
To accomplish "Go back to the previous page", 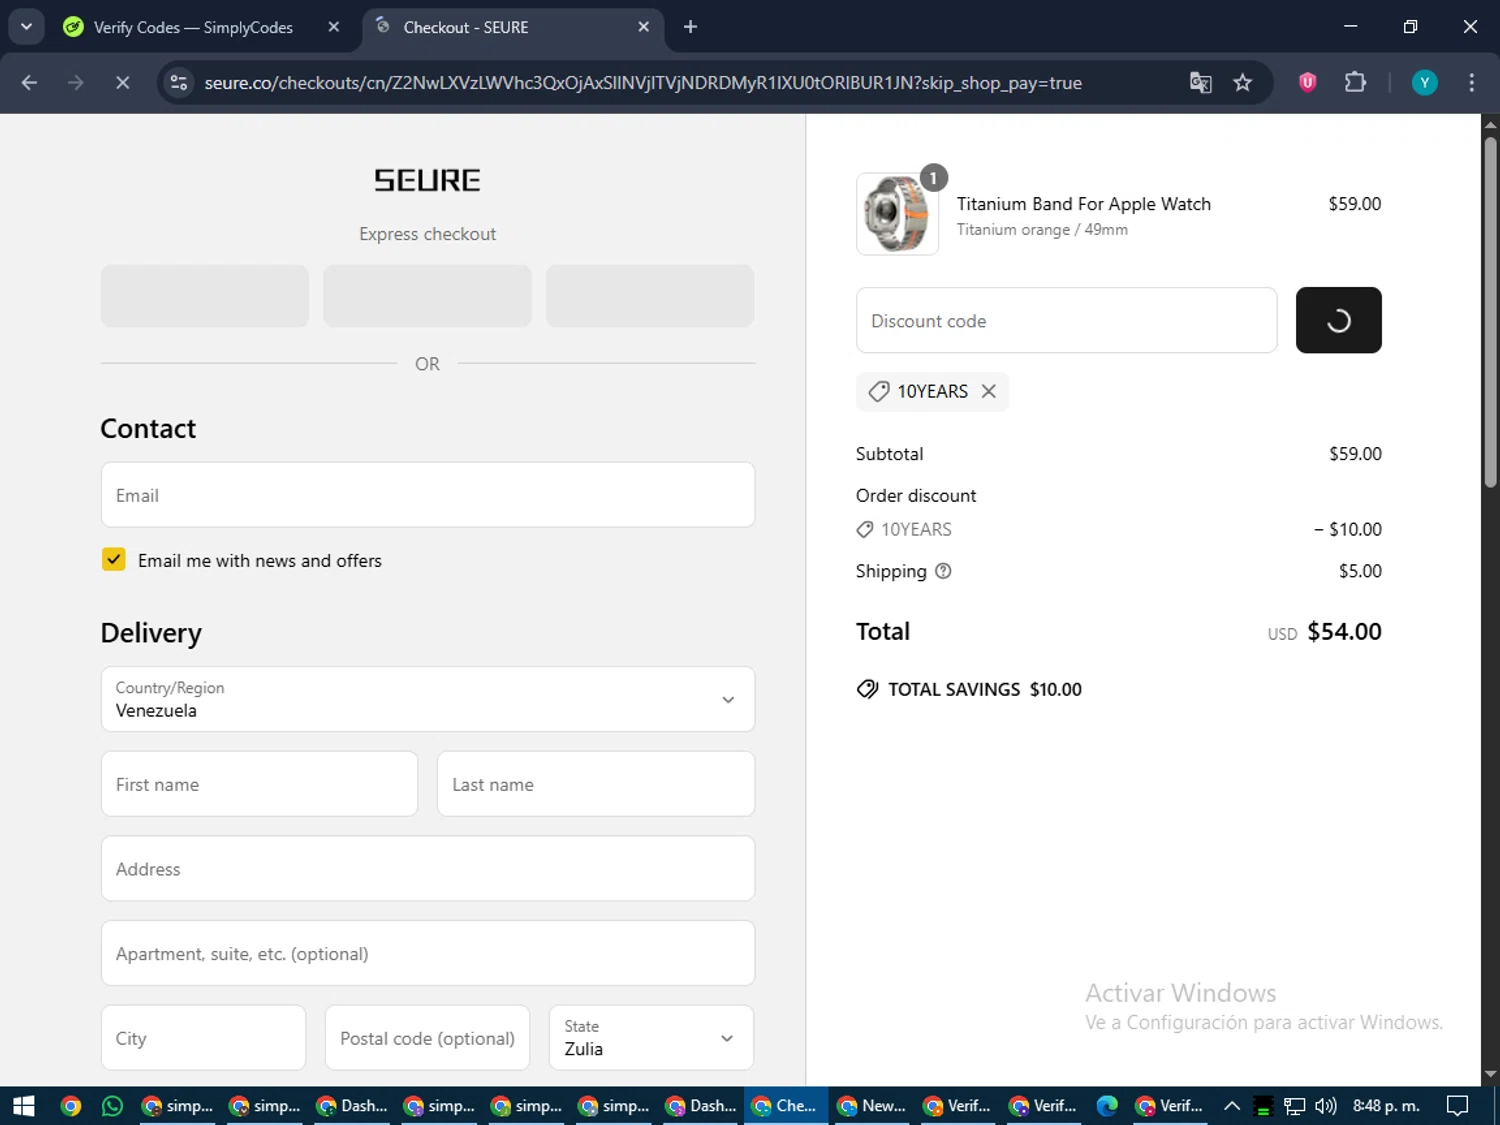I will (29, 82).
